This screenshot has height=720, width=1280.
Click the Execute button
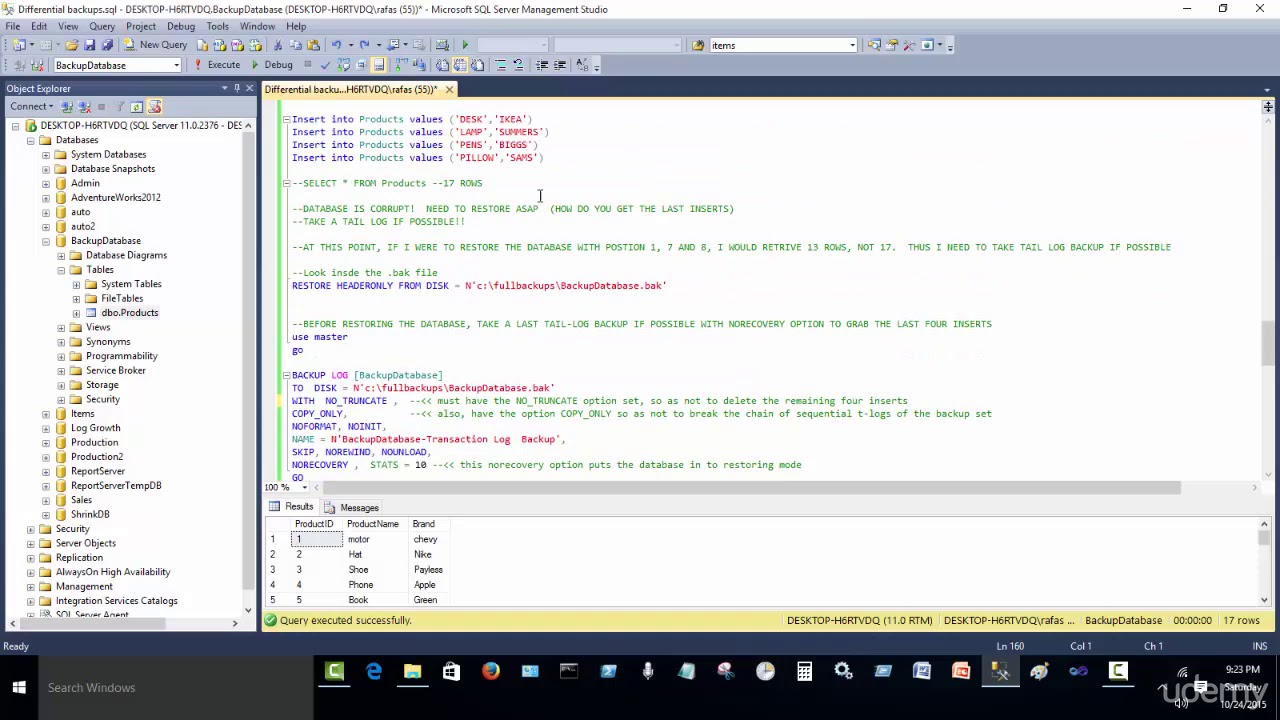point(217,65)
